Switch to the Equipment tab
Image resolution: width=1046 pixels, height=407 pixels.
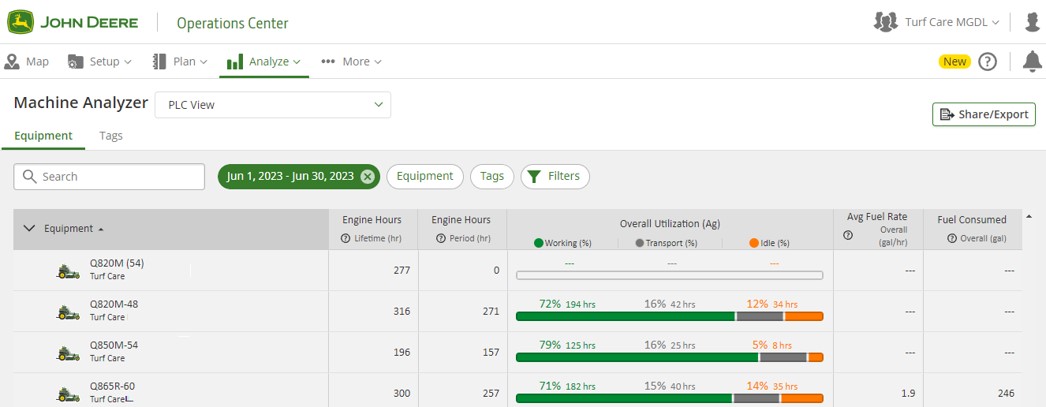43,135
